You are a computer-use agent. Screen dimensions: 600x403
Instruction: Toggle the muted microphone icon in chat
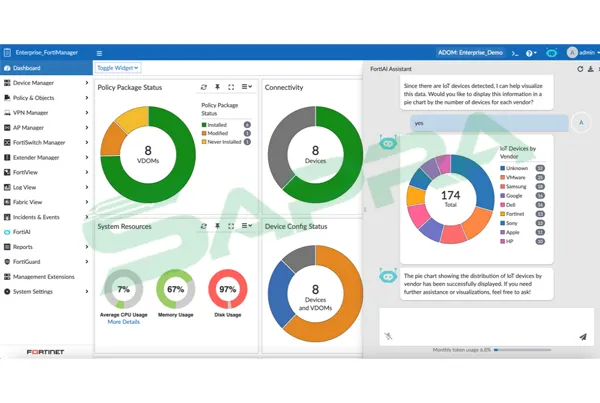point(388,336)
